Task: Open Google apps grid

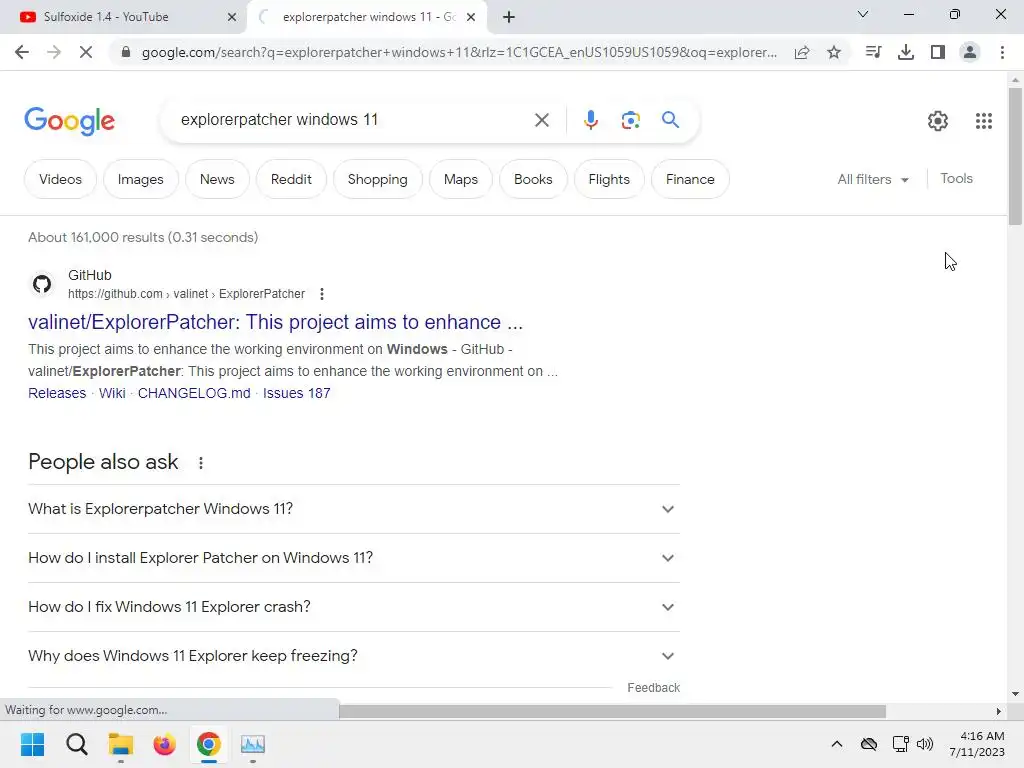Action: pyautogui.click(x=984, y=121)
